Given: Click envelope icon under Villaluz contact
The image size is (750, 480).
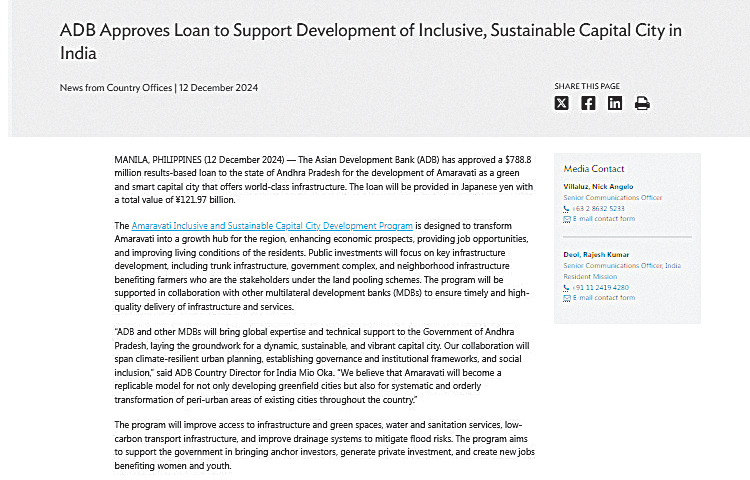Looking at the screenshot, I should 567,219.
